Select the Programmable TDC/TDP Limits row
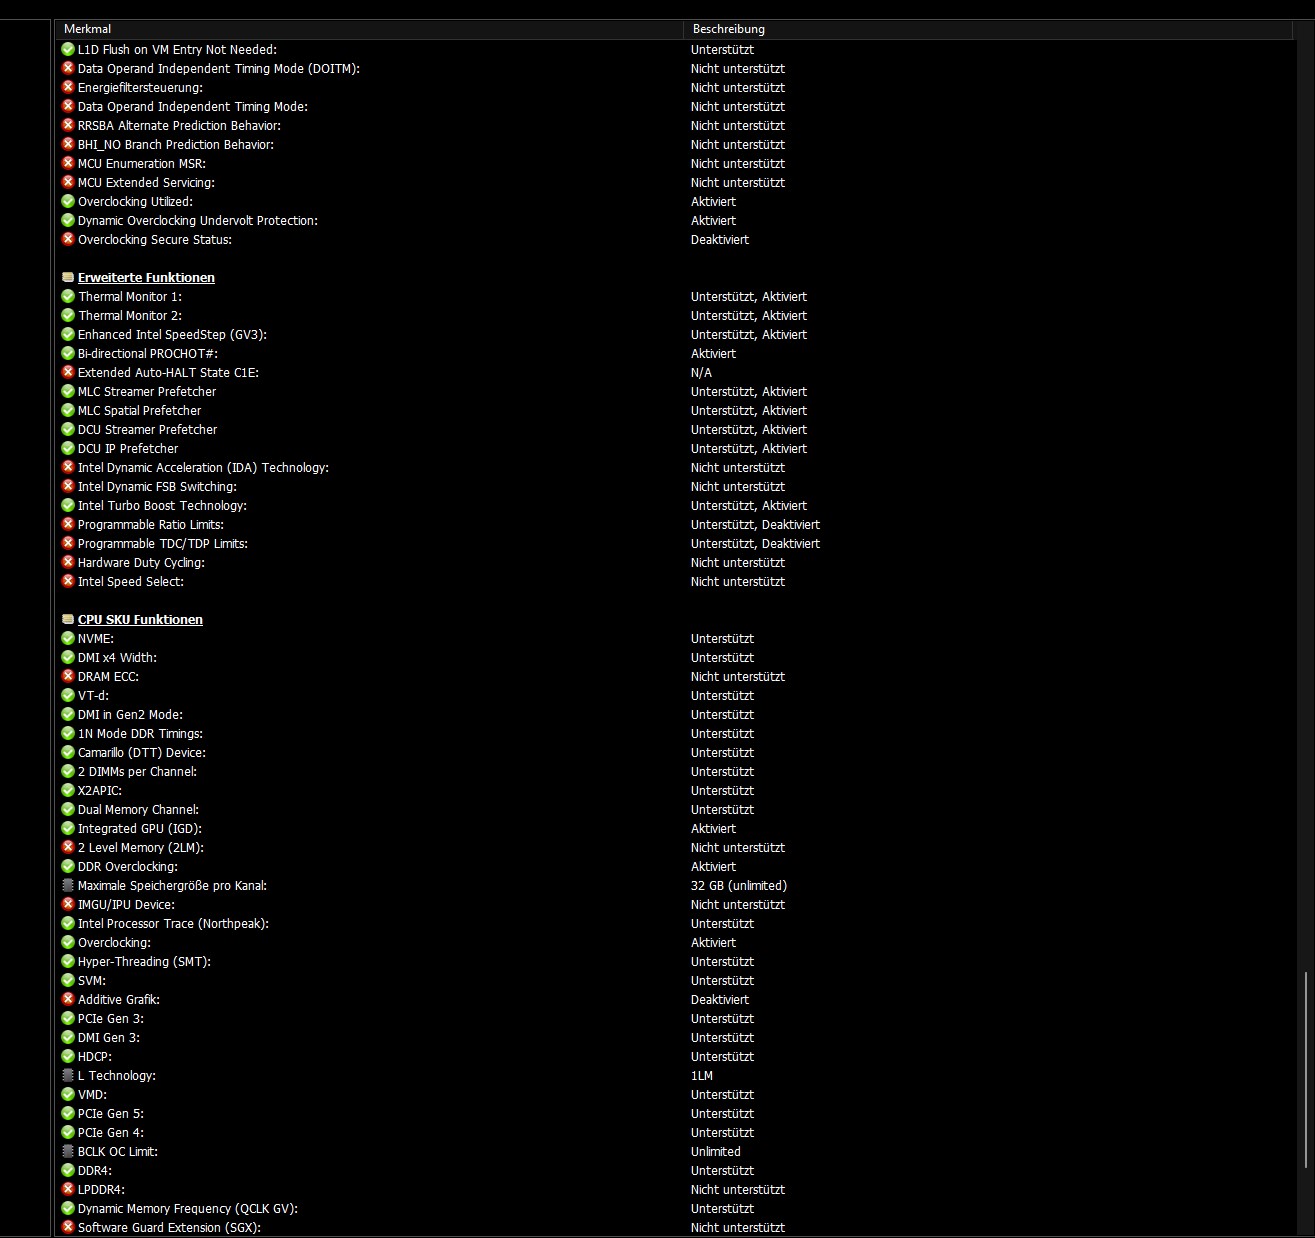Viewport: 1315px width, 1238px height. pyautogui.click(x=676, y=544)
